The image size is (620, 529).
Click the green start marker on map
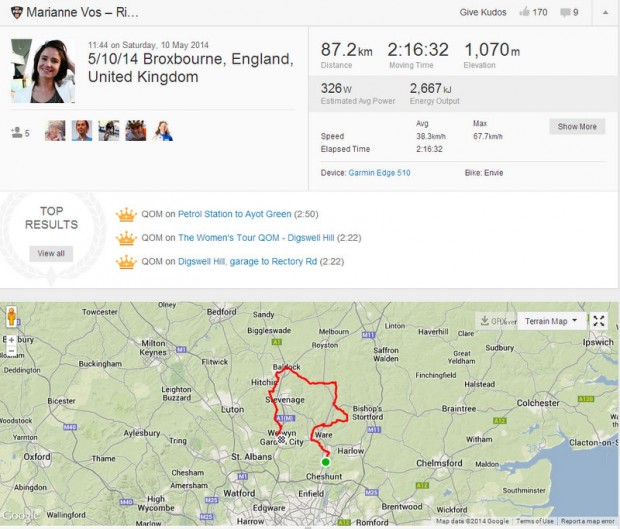pos(325,462)
